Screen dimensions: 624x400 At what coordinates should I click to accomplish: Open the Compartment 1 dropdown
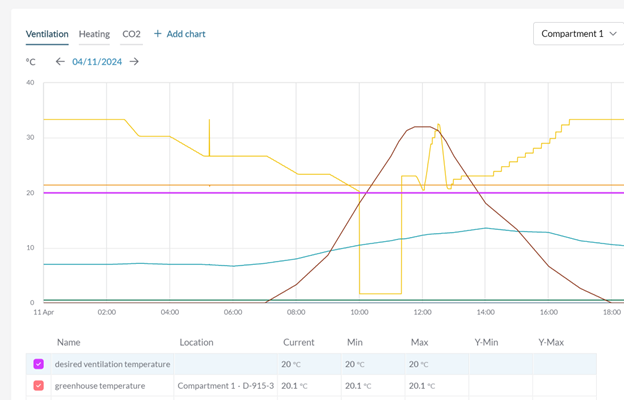[x=578, y=34]
